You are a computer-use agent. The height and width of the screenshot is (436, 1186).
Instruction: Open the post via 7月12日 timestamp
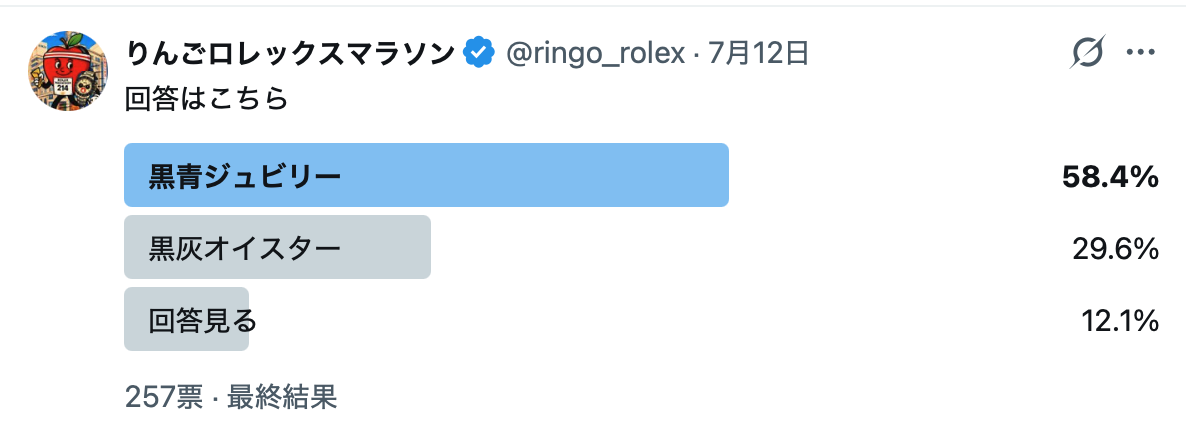[x=759, y=53]
